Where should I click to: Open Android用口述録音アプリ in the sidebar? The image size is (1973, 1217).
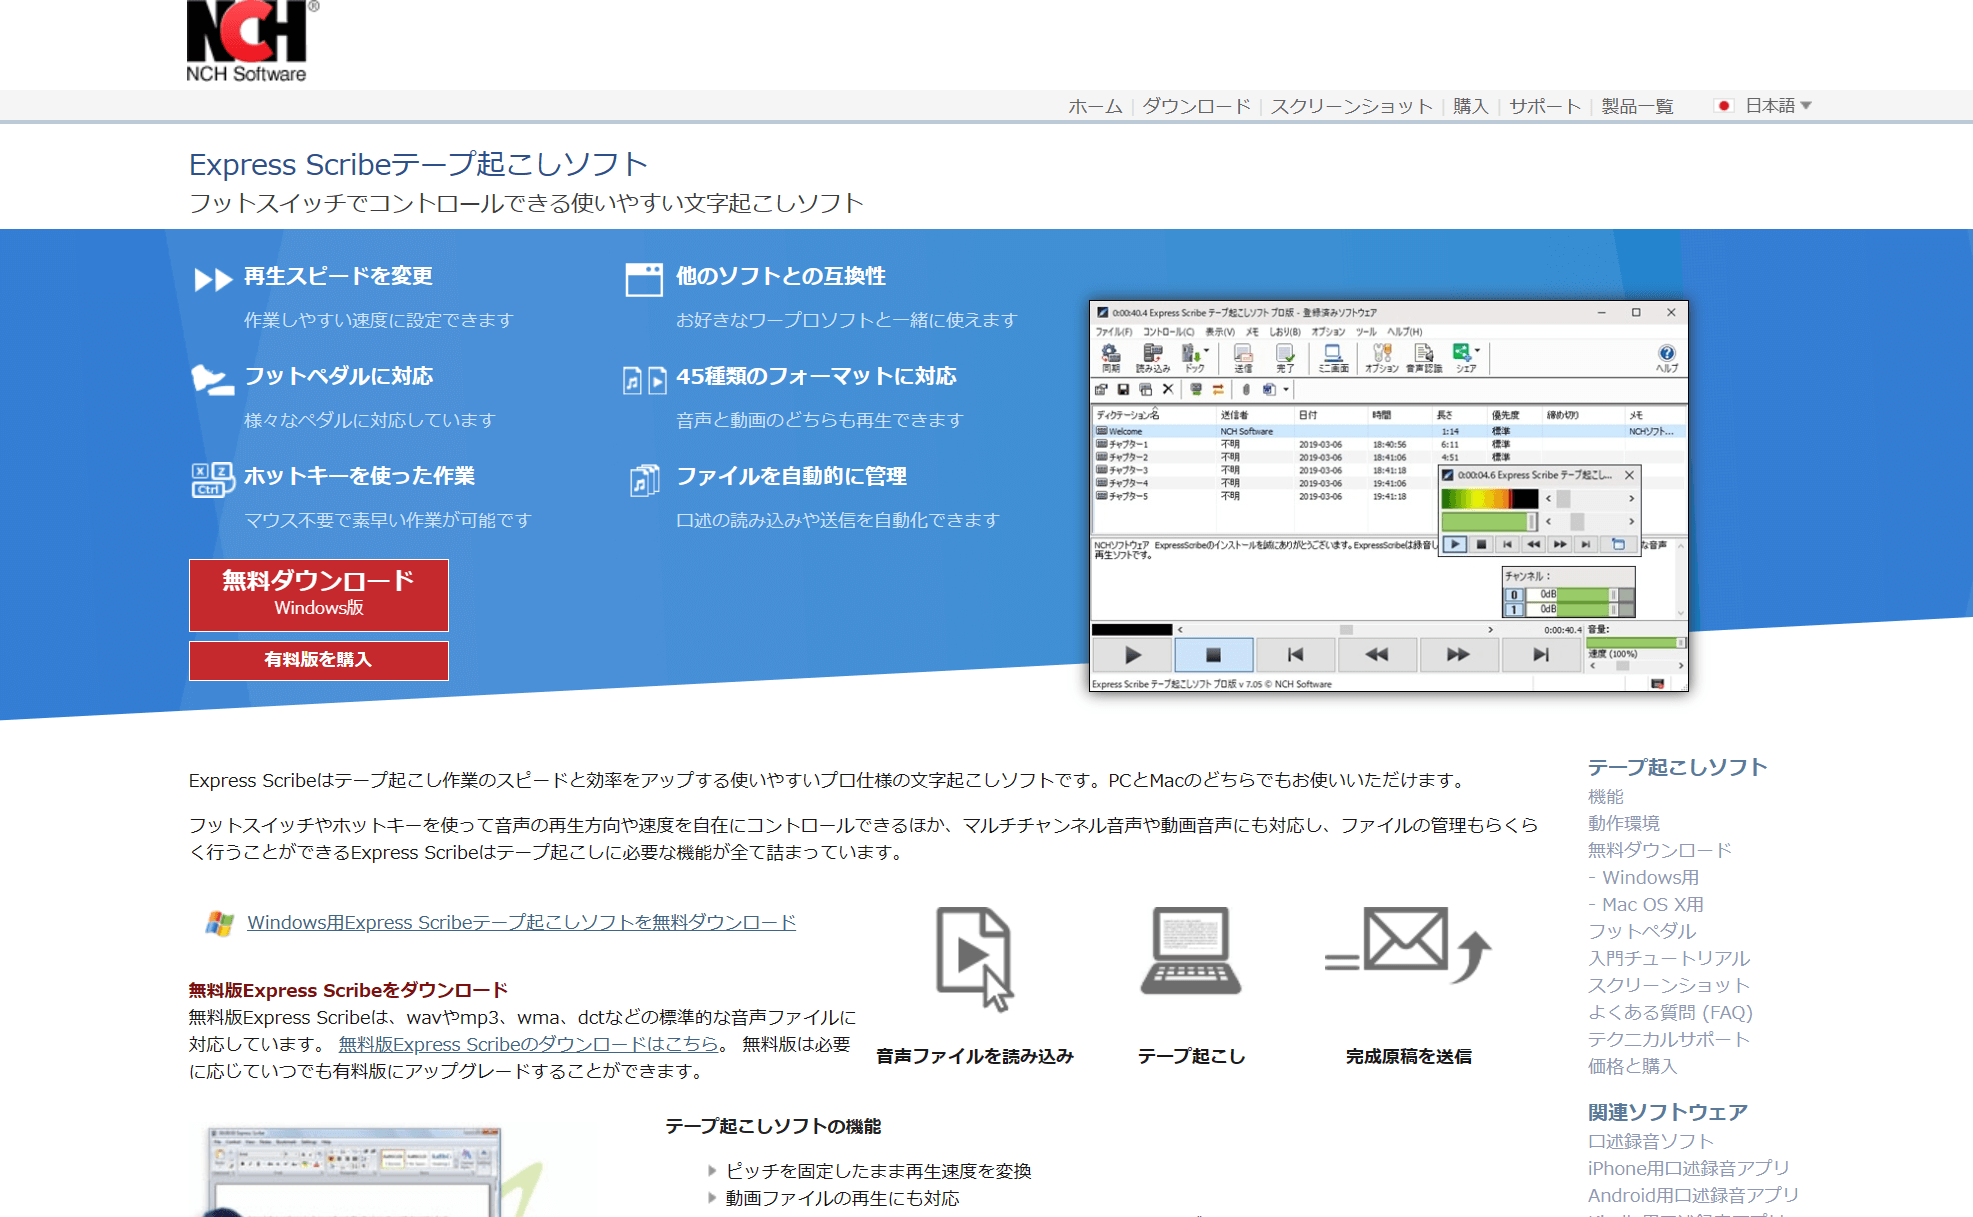click(1692, 1195)
